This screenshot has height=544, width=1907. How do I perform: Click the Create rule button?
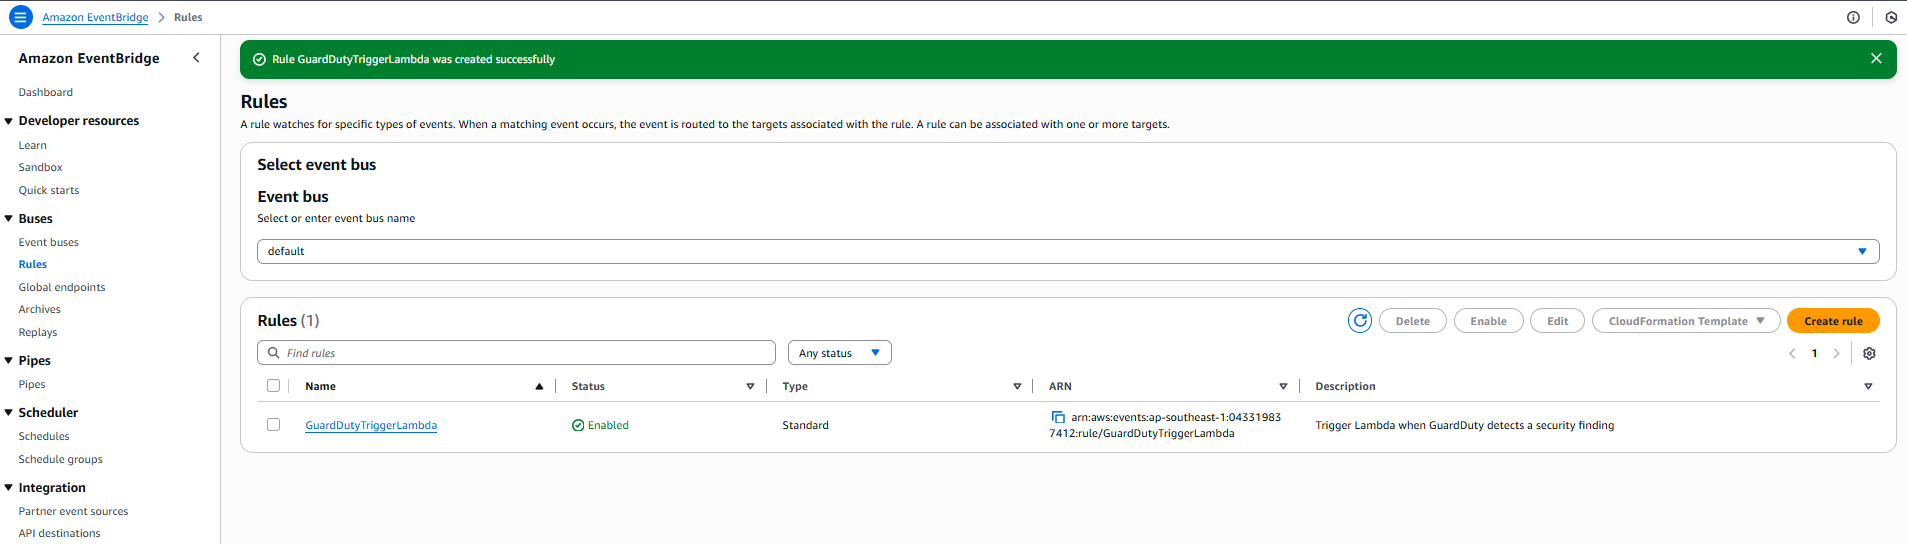(x=1833, y=321)
